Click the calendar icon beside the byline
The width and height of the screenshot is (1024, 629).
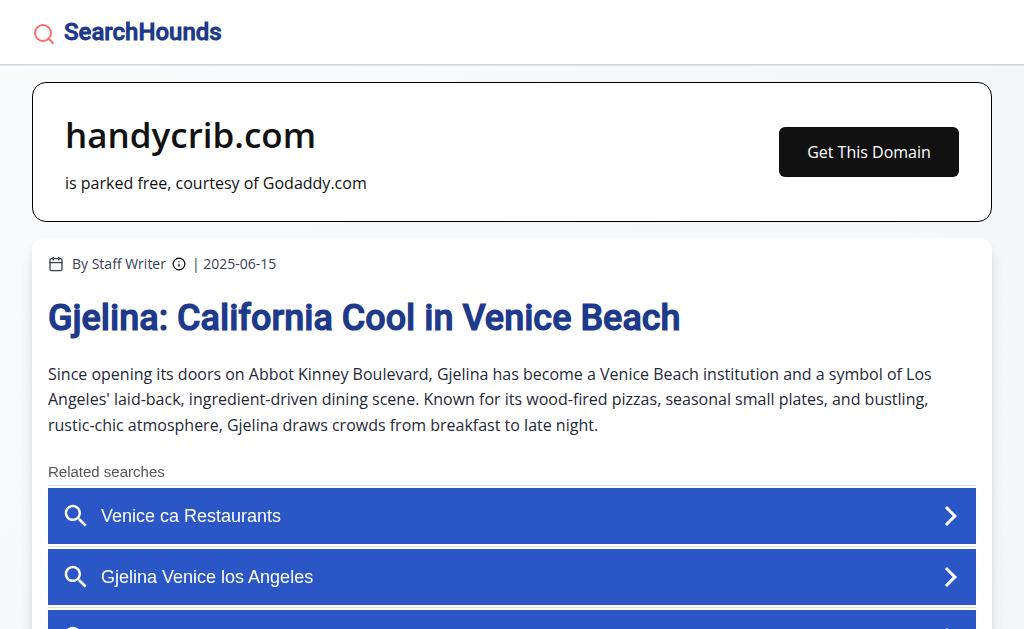click(x=56, y=264)
